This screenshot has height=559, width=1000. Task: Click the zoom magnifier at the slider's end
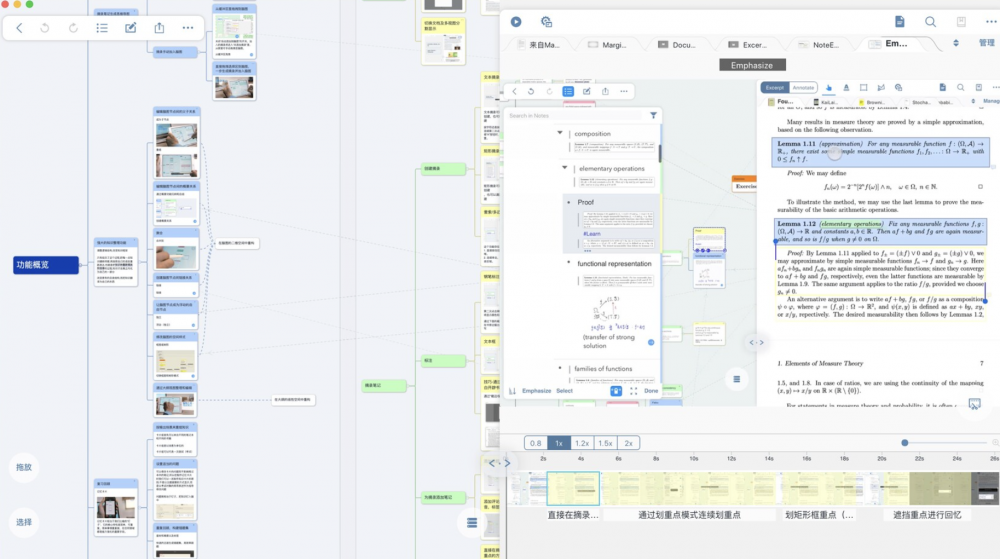click(995, 442)
